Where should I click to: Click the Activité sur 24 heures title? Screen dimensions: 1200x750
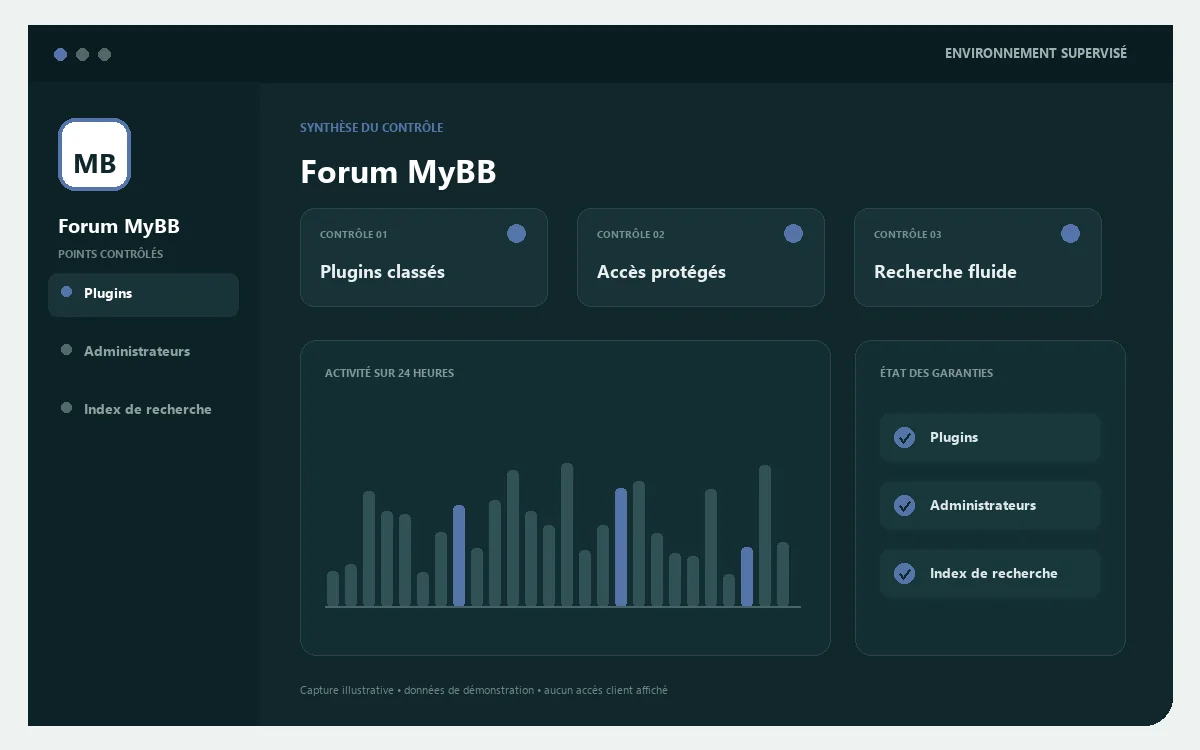click(390, 373)
